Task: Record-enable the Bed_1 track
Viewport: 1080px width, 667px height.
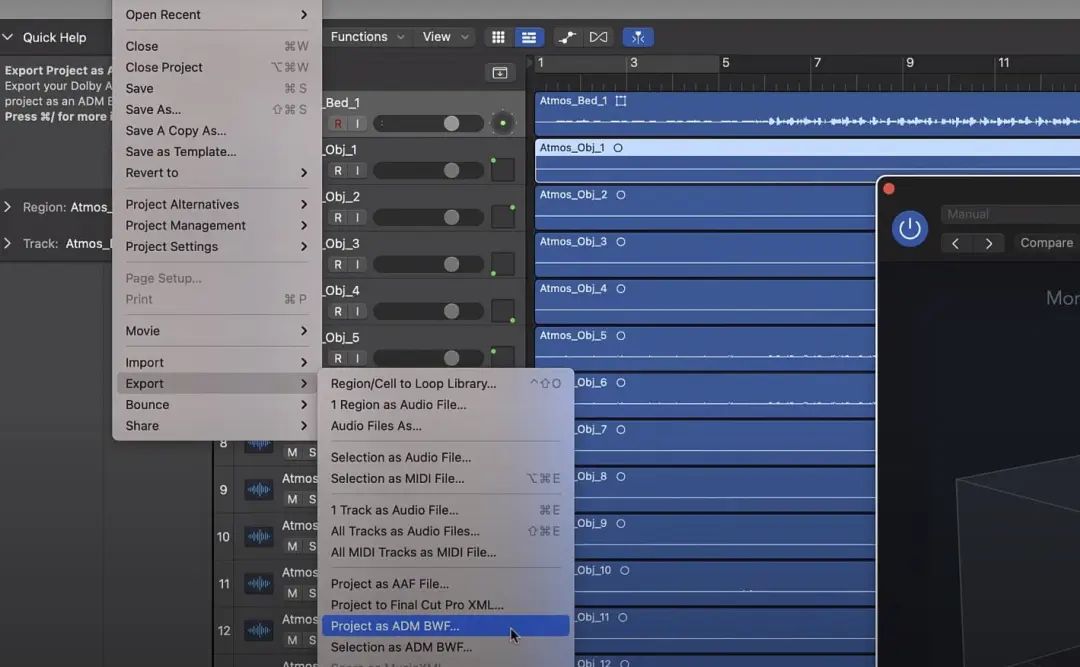Action: tap(338, 123)
